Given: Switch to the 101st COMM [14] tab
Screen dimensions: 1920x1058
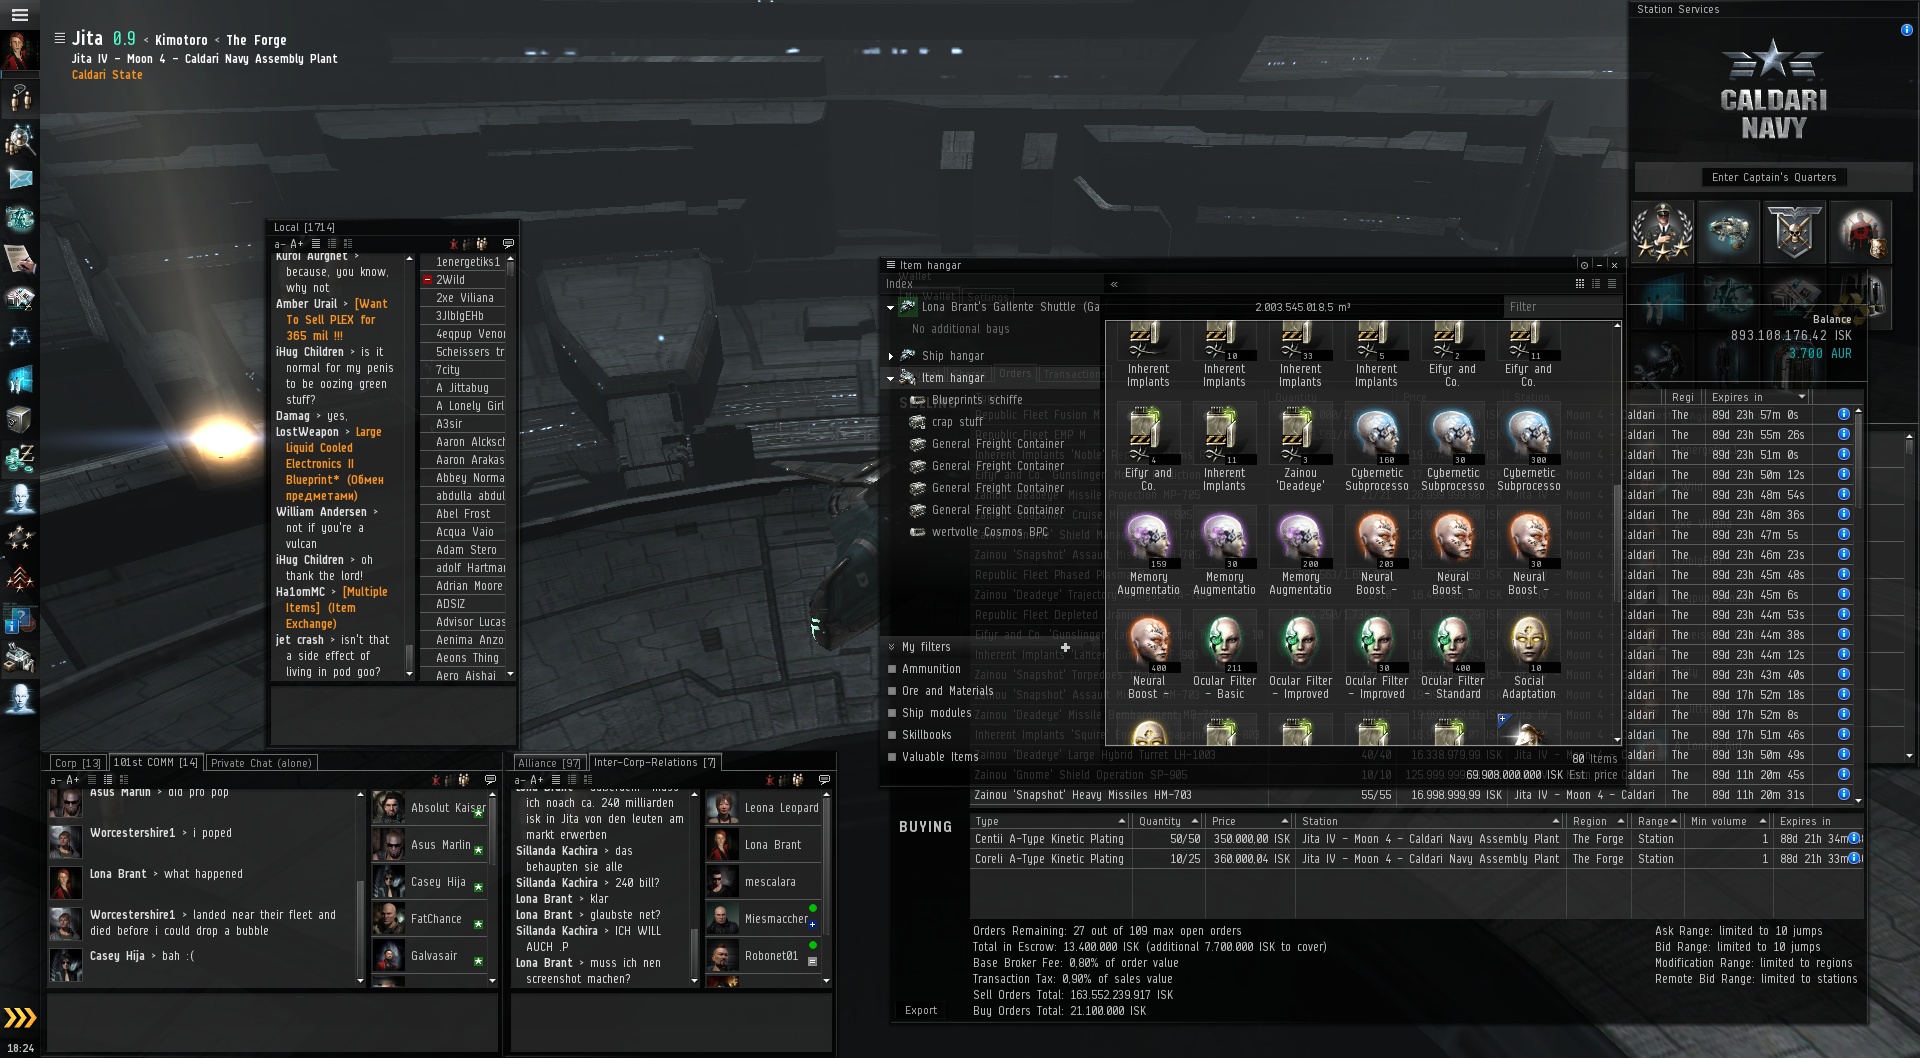Looking at the screenshot, I should (x=155, y=762).
